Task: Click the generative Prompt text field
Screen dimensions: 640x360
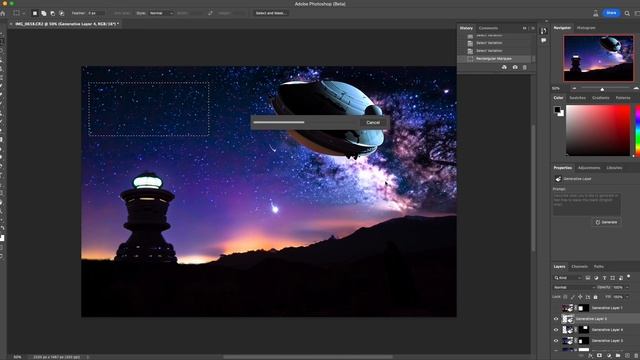Action: (587, 204)
